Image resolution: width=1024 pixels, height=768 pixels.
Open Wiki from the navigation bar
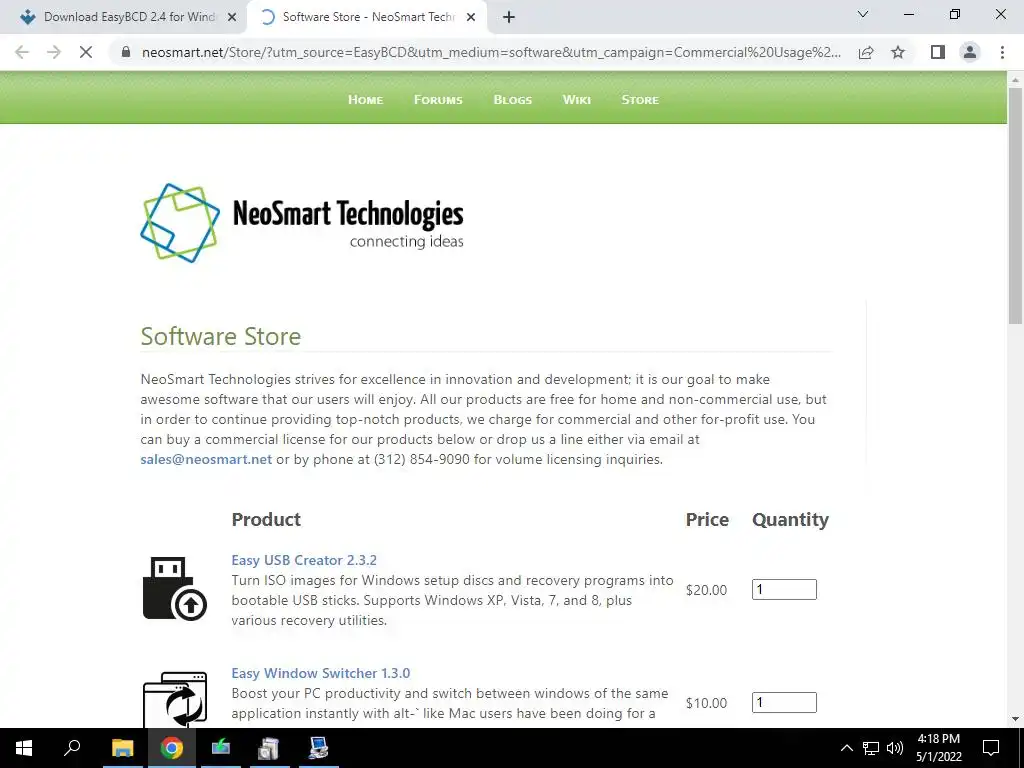[x=577, y=99]
